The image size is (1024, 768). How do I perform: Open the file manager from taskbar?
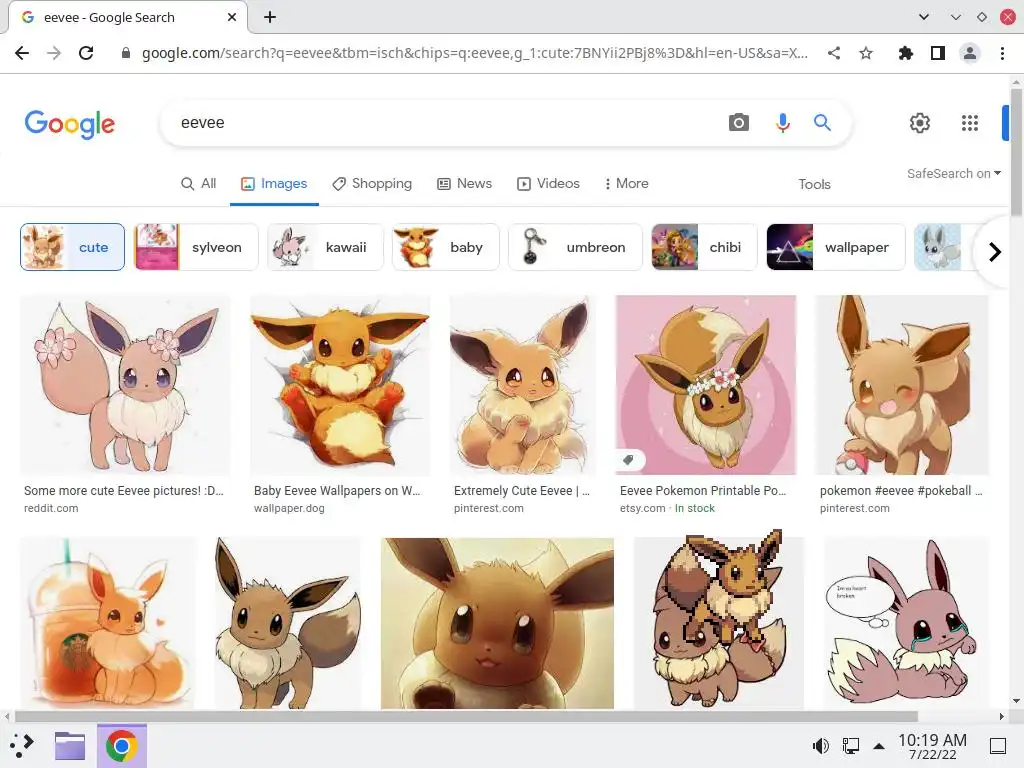click(x=70, y=746)
